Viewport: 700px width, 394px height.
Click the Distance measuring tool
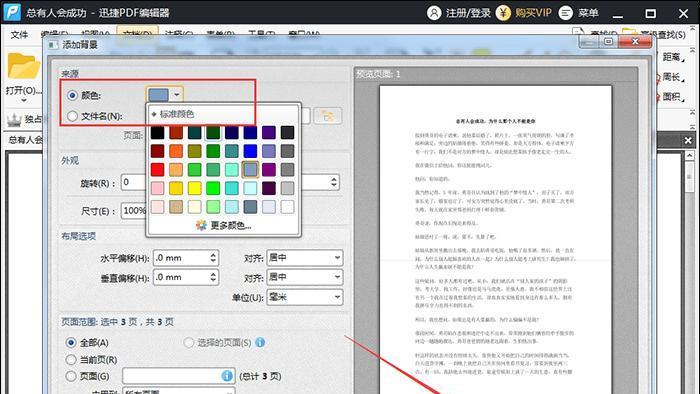coord(671,57)
